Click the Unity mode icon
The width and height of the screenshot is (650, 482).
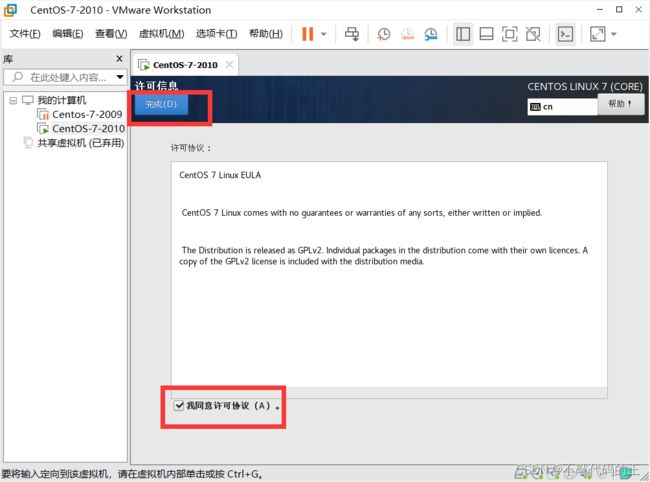click(x=533, y=34)
